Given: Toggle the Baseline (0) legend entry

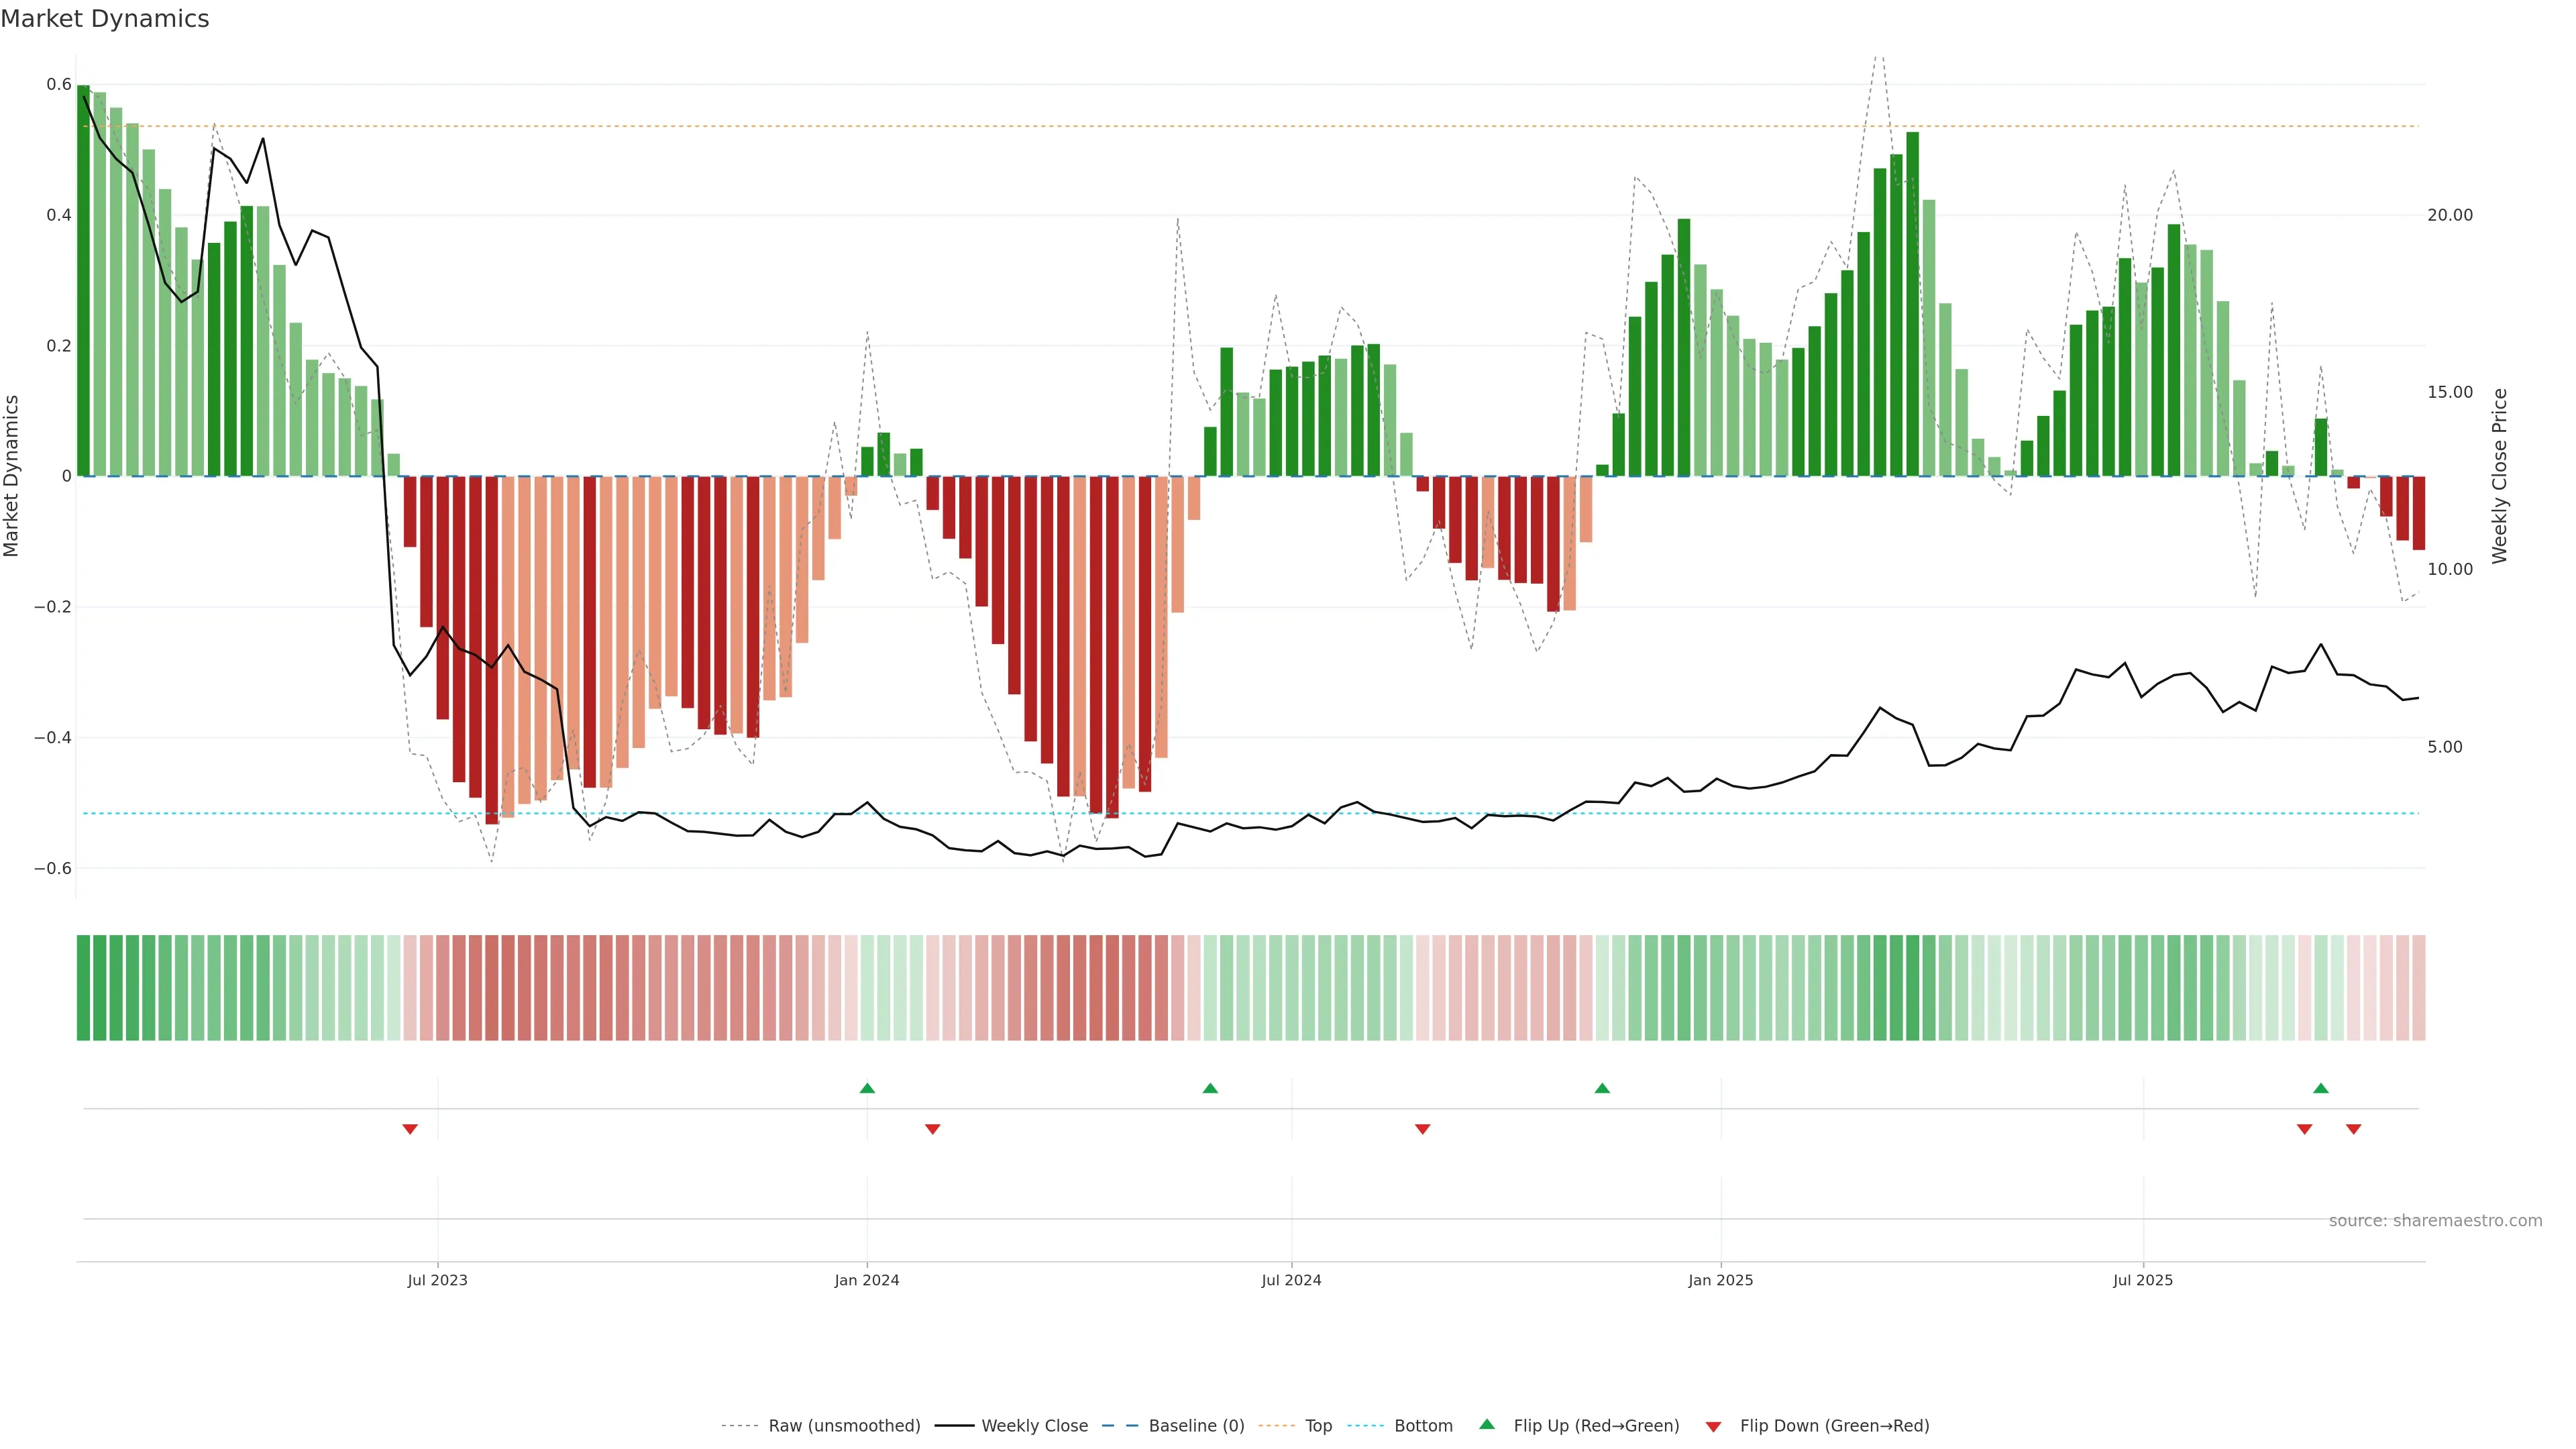Looking at the screenshot, I should tap(1196, 1426).
